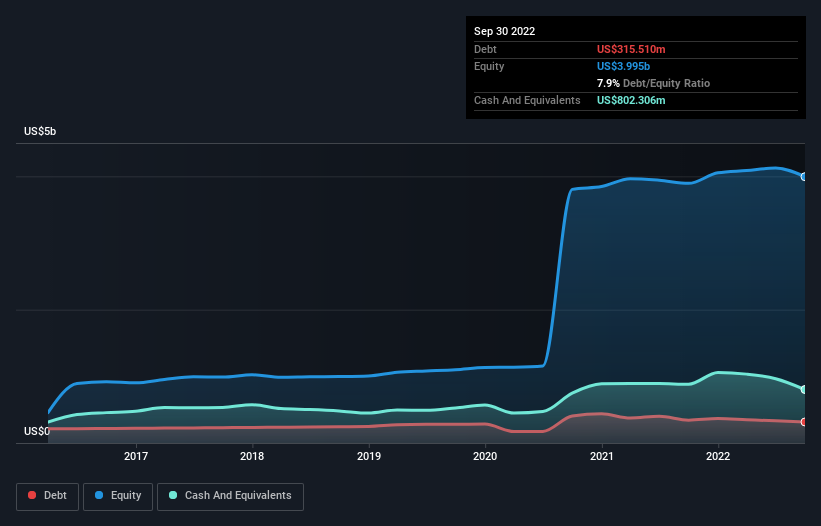Click the 2022 x-axis label
This screenshot has height=526, width=821.
718,456
